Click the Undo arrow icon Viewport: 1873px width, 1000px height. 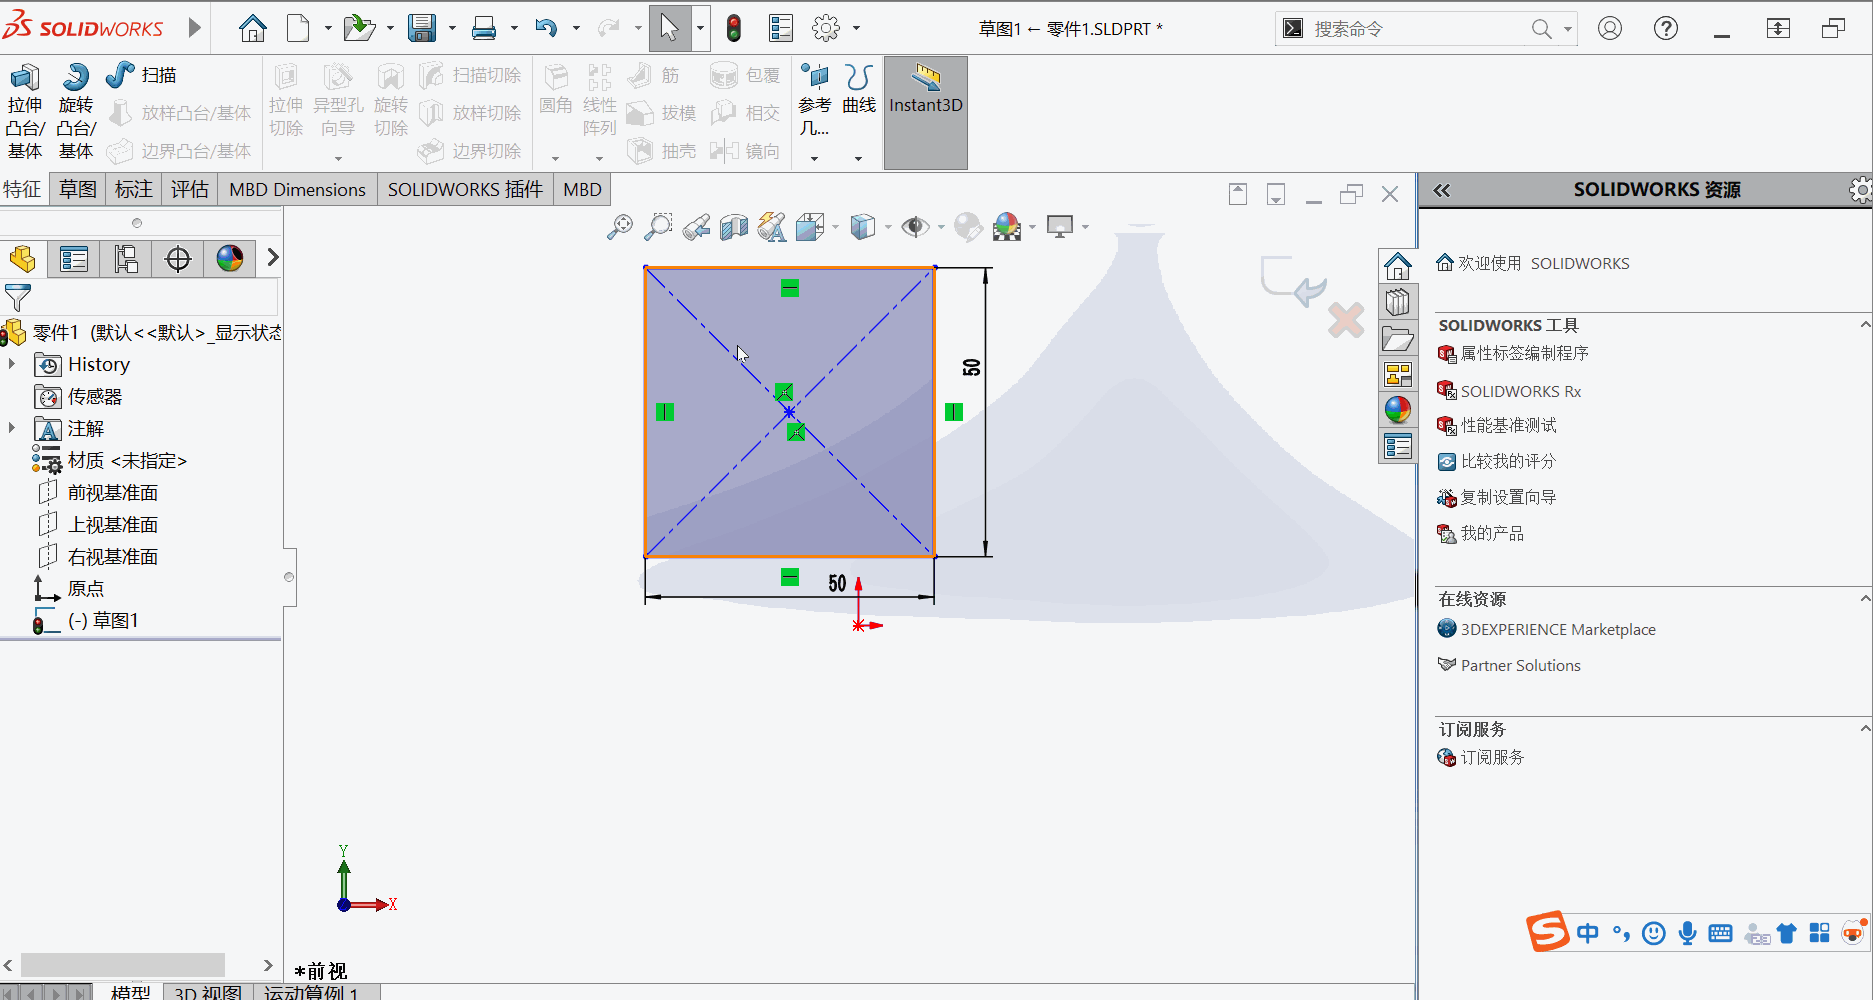click(x=546, y=28)
